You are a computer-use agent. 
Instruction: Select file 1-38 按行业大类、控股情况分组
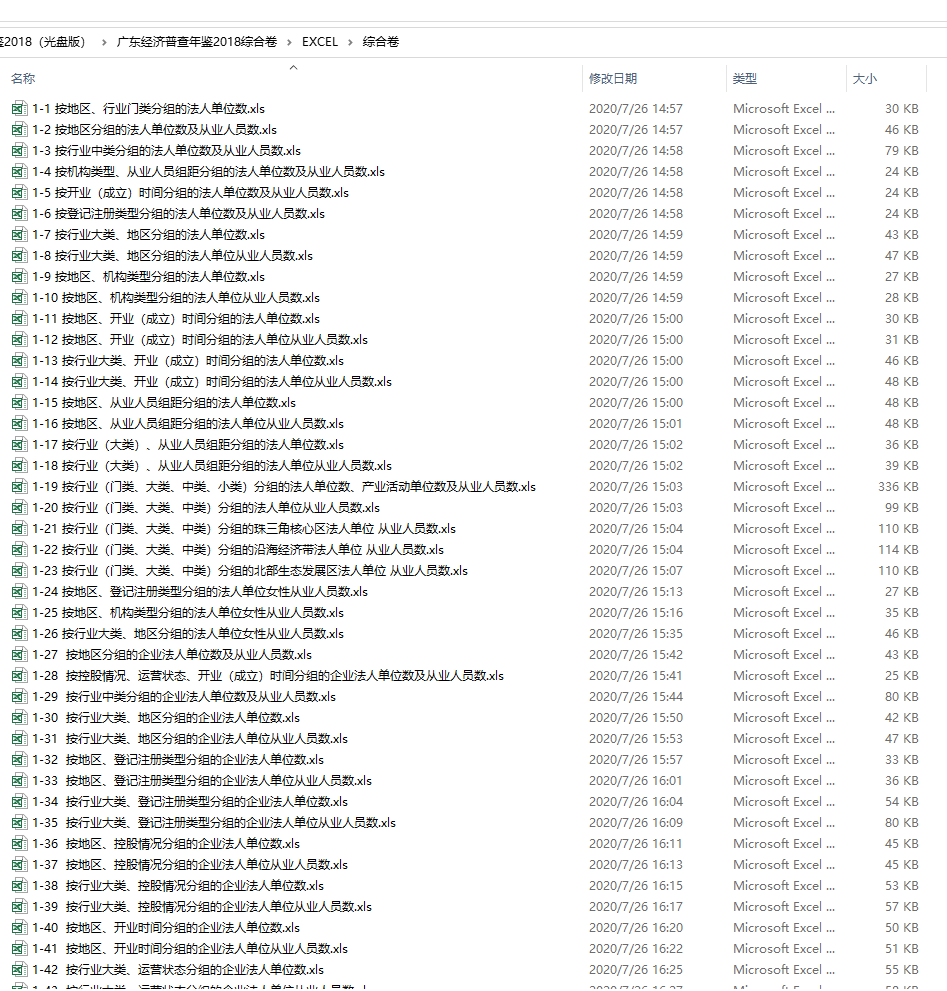coord(178,886)
